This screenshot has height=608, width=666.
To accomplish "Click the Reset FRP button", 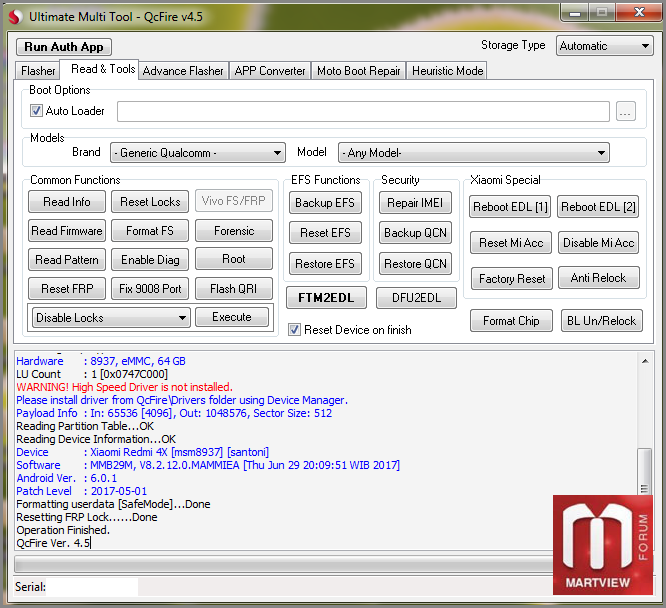I will click(67, 288).
